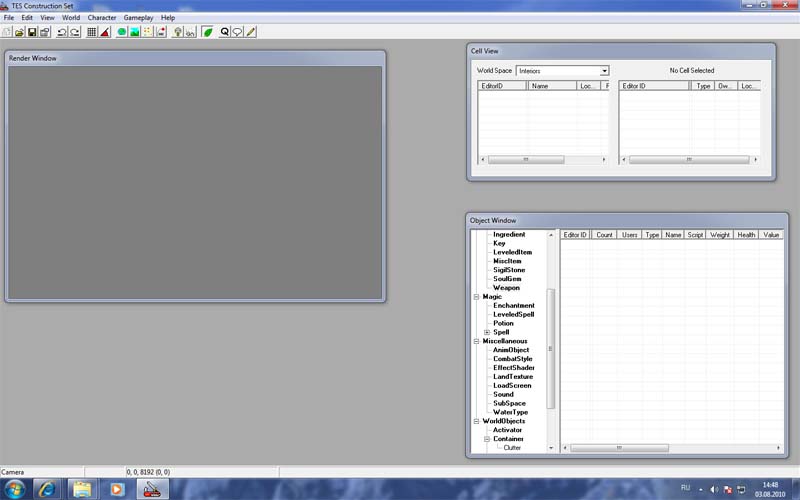
Task: Open the Windows Start menu
Action: click(x=14, y=489)
